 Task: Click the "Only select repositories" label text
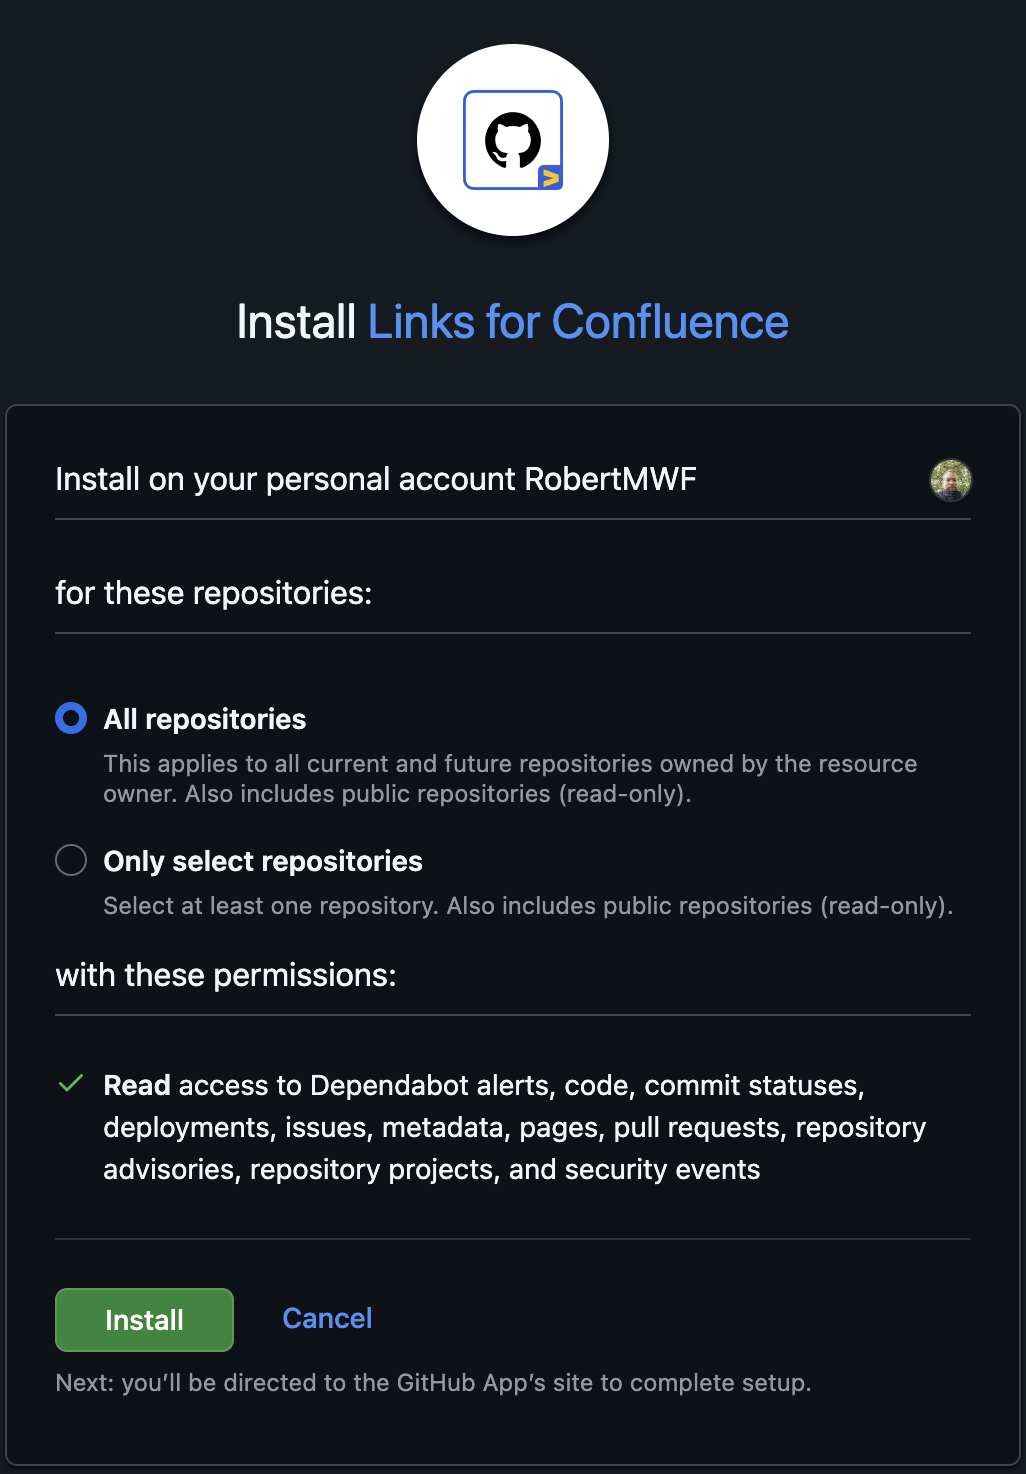(x=263, y=861)
